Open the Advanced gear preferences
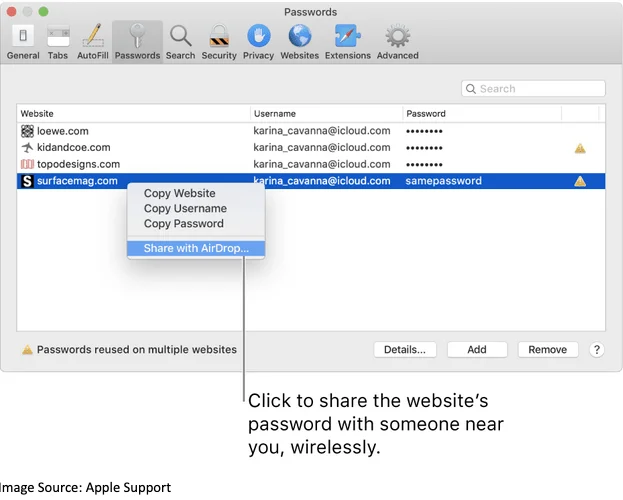The image size is (623, 500). tap(397, 41)
